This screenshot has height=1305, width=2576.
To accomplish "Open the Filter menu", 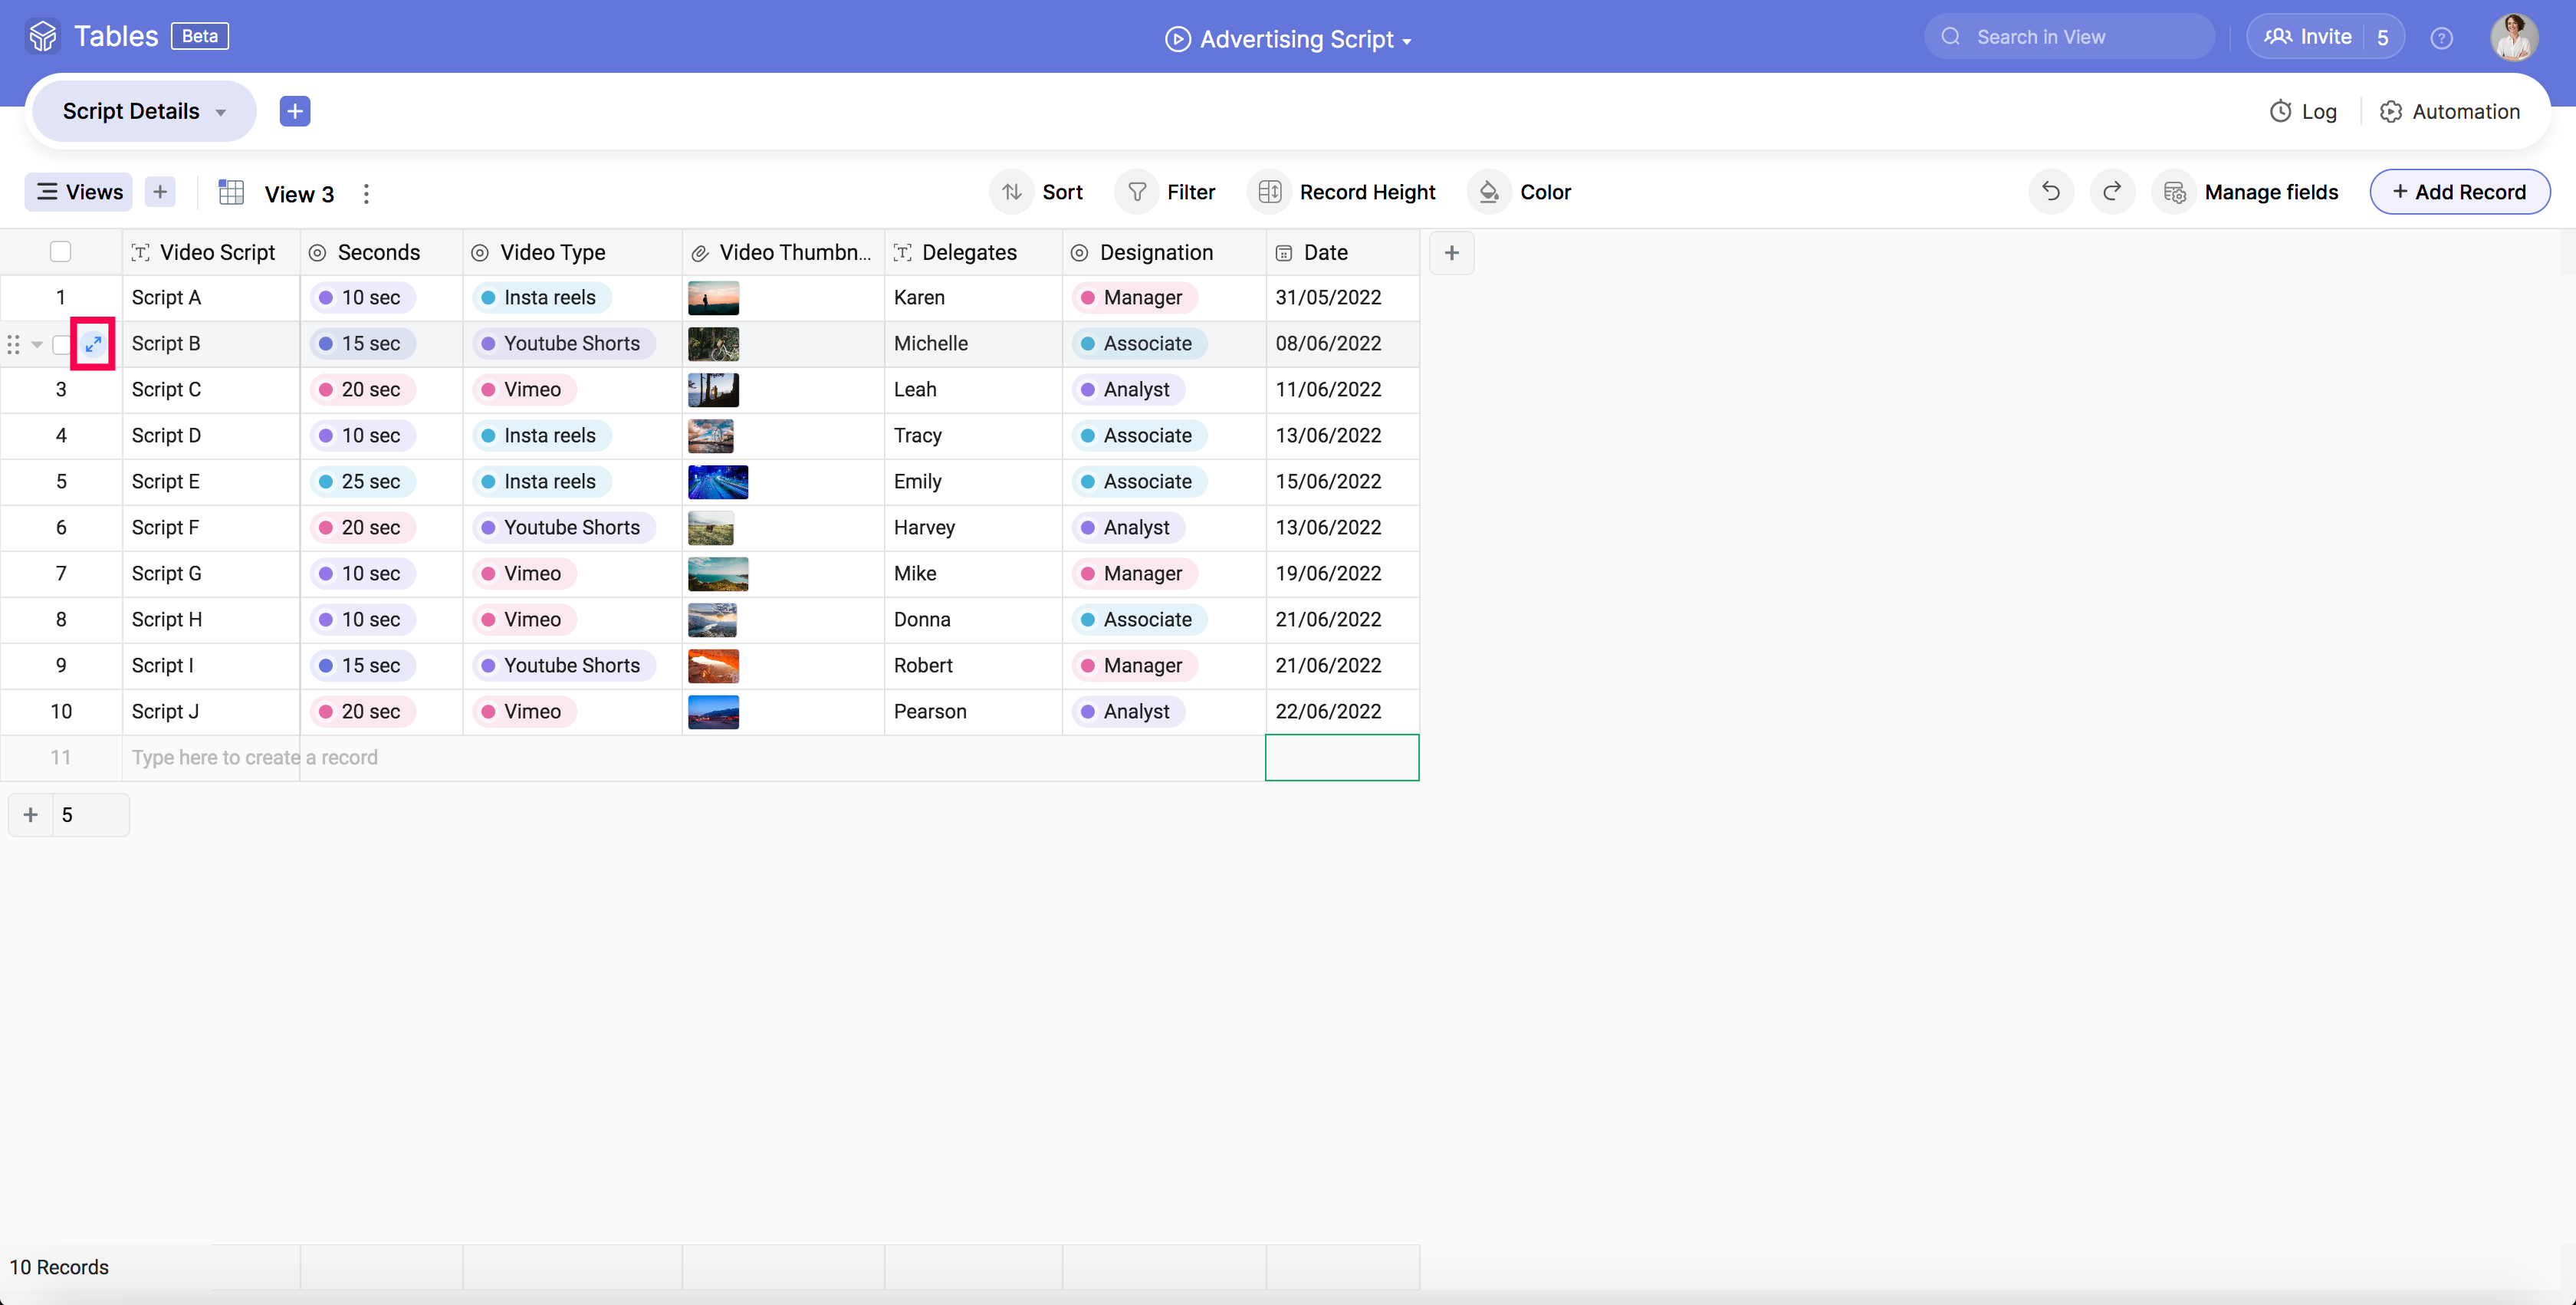I will [1169, 192].
